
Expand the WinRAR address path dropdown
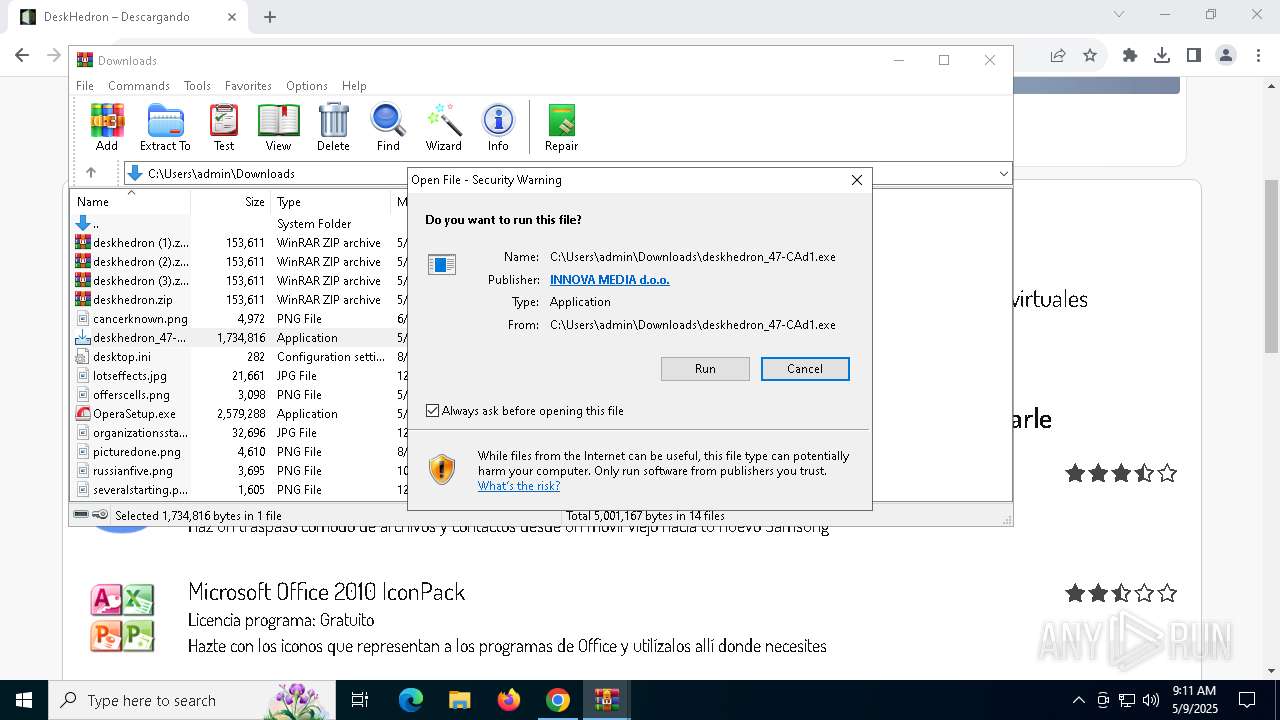(1003, 174)
